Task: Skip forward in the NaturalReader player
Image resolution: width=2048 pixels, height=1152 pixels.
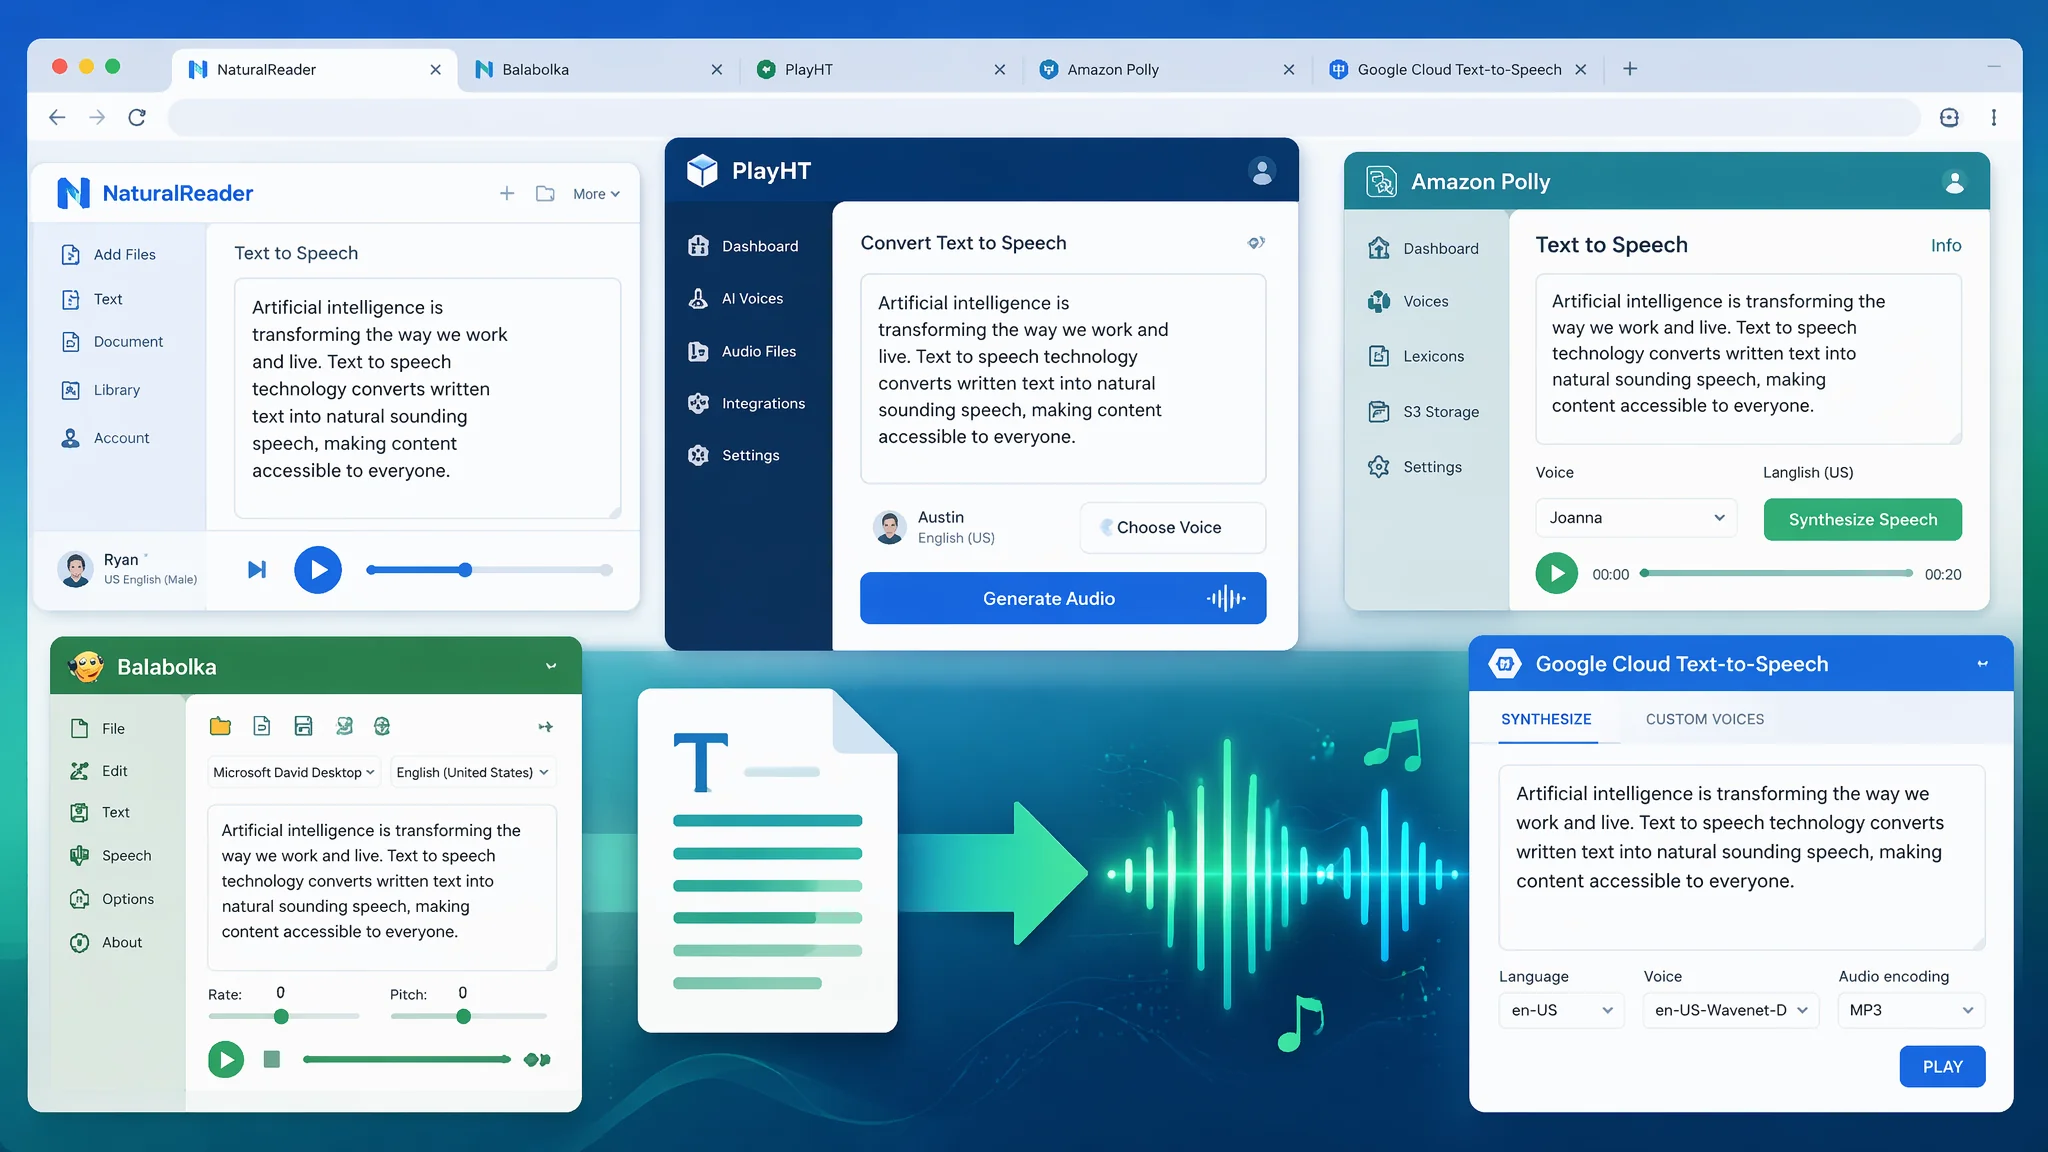Action: coord(257,569)
